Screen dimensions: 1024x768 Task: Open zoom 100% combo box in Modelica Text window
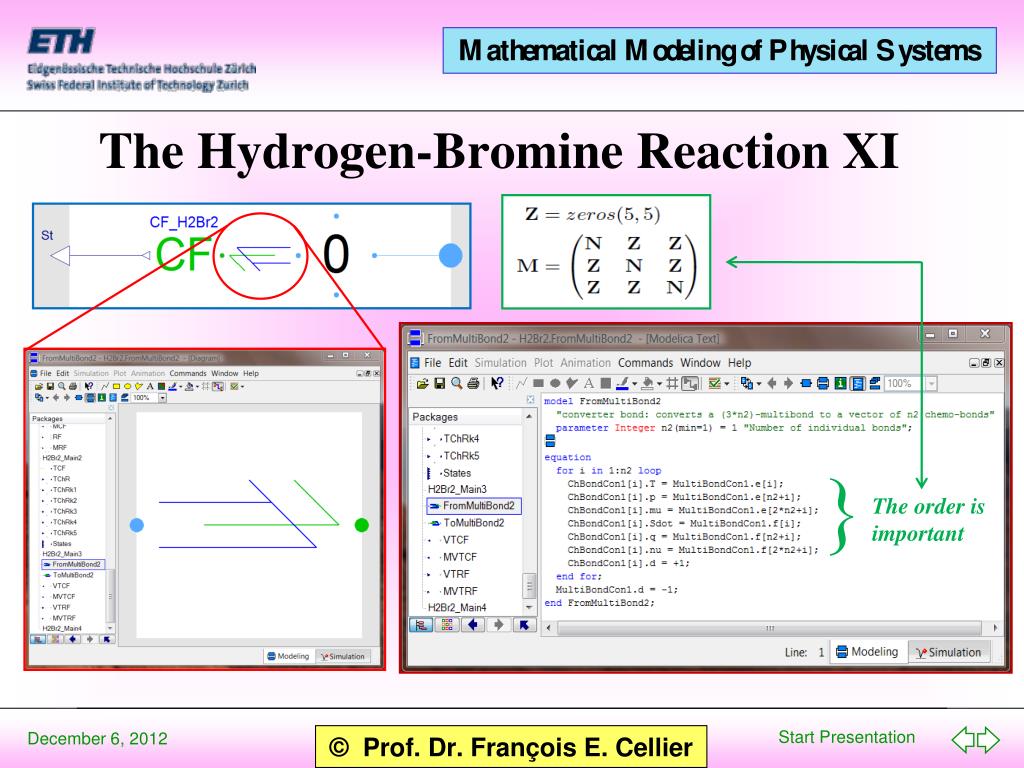911,383
